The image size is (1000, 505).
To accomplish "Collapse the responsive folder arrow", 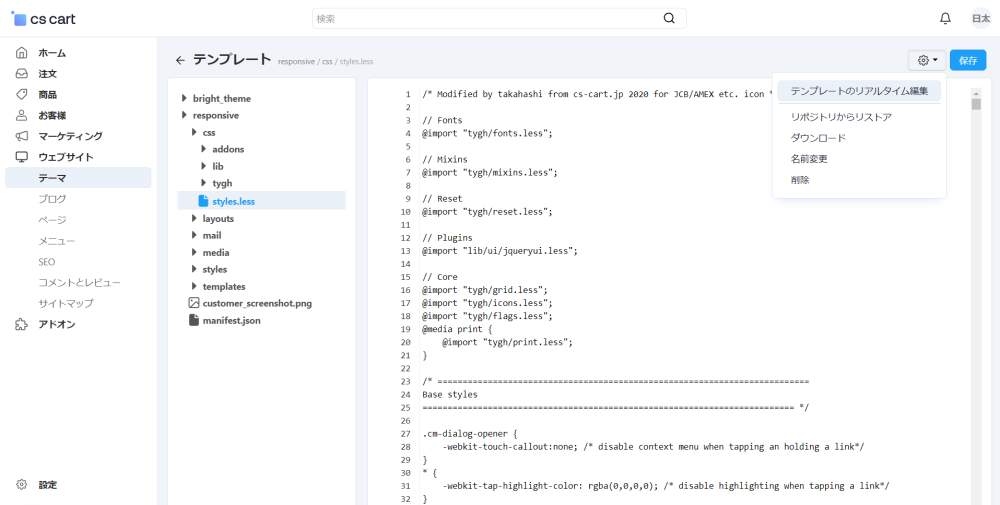I will [x=184, y=115].
